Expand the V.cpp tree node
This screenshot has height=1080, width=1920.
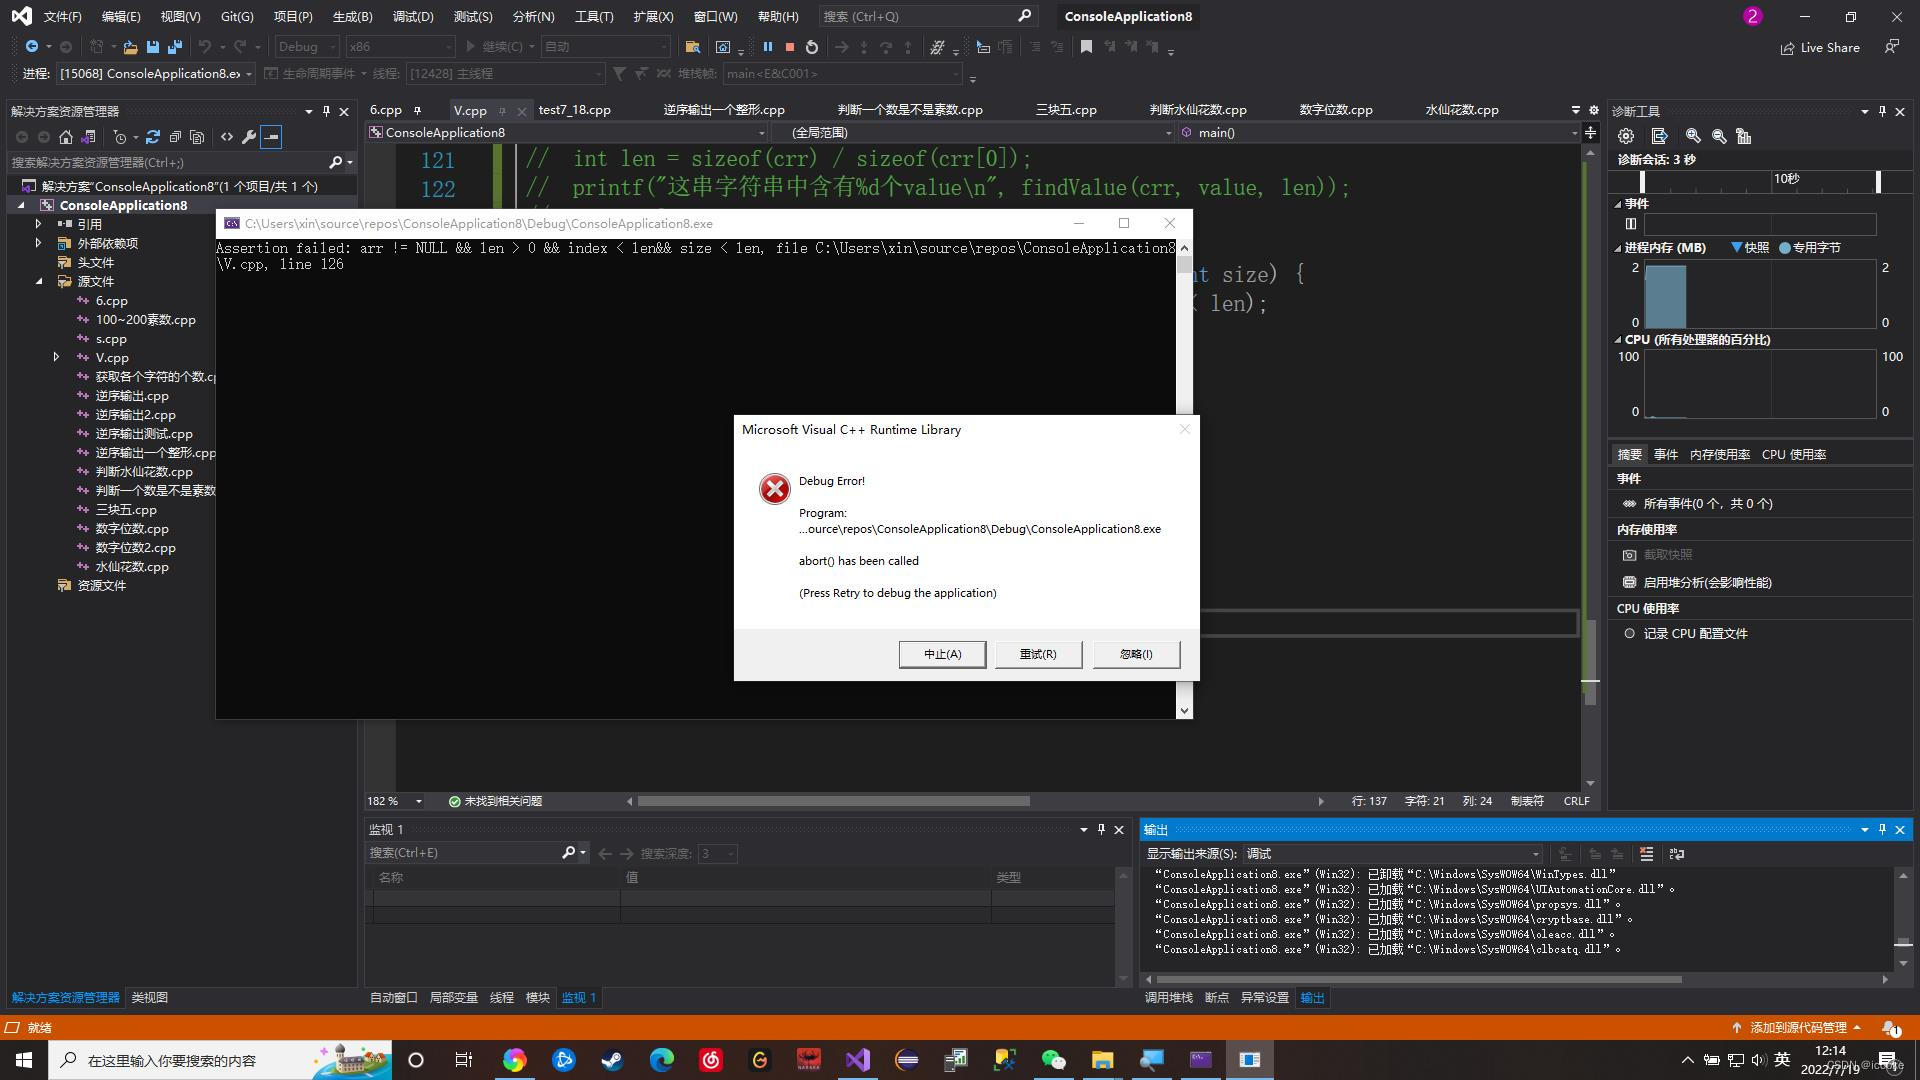pos(56,357)
